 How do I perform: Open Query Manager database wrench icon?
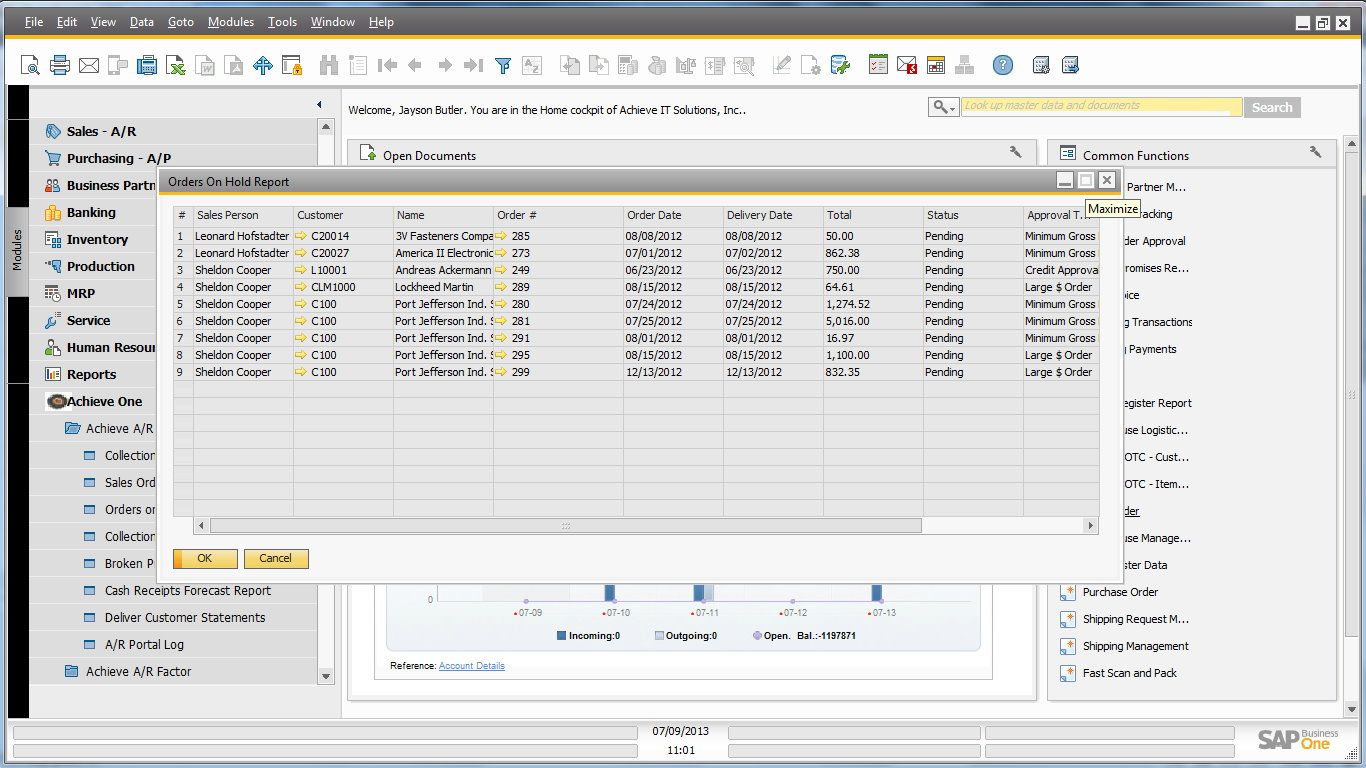pos(841,66)
